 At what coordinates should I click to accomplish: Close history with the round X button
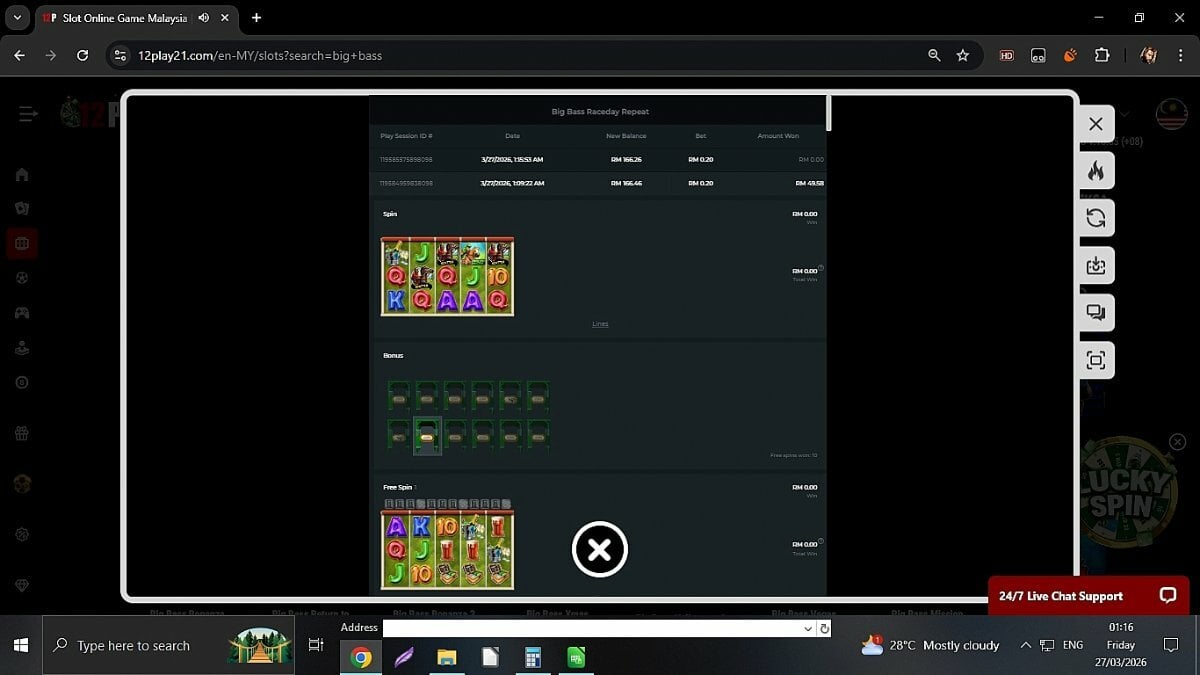pyautogui.click(x=599, y=549)
